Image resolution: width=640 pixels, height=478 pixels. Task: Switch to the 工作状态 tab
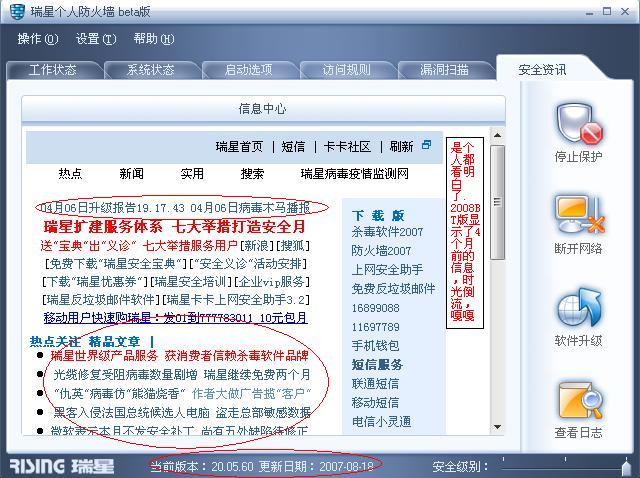[53, 70]
